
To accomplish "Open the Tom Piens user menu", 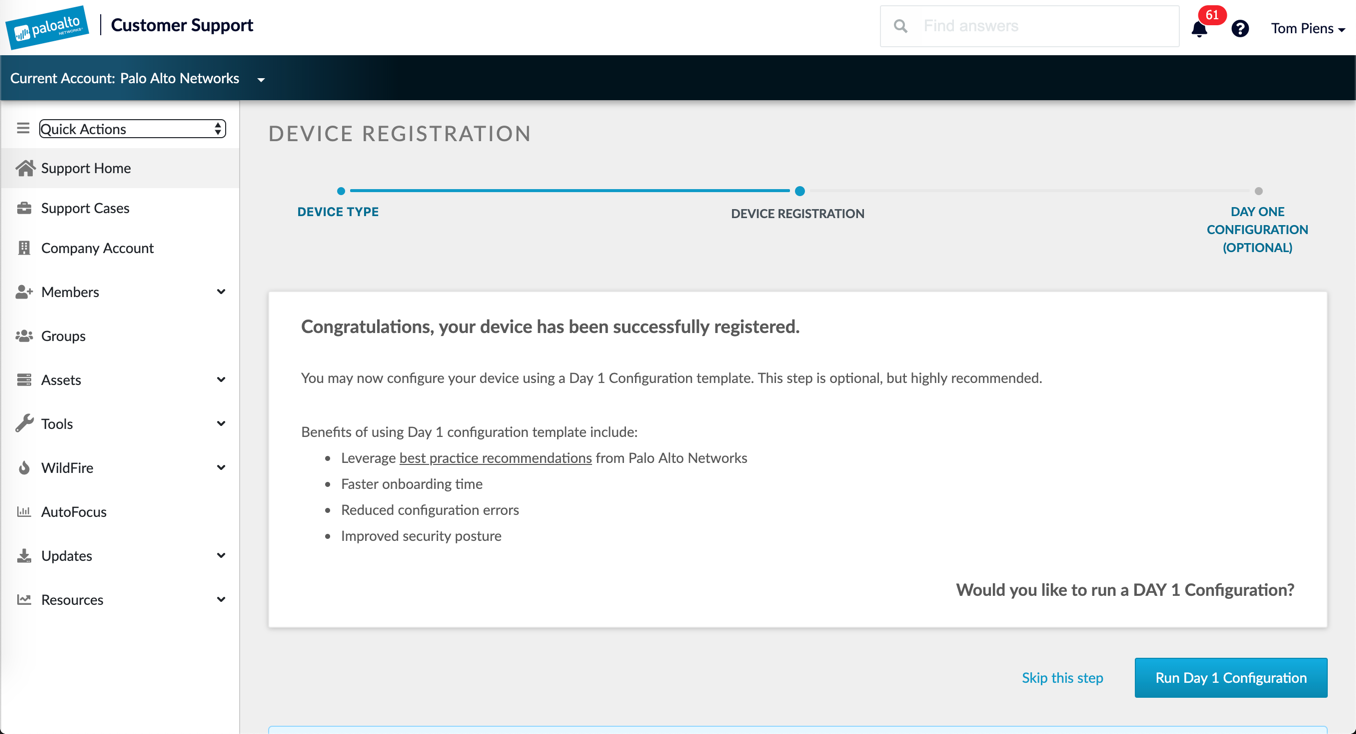I will pos(1307,29).
